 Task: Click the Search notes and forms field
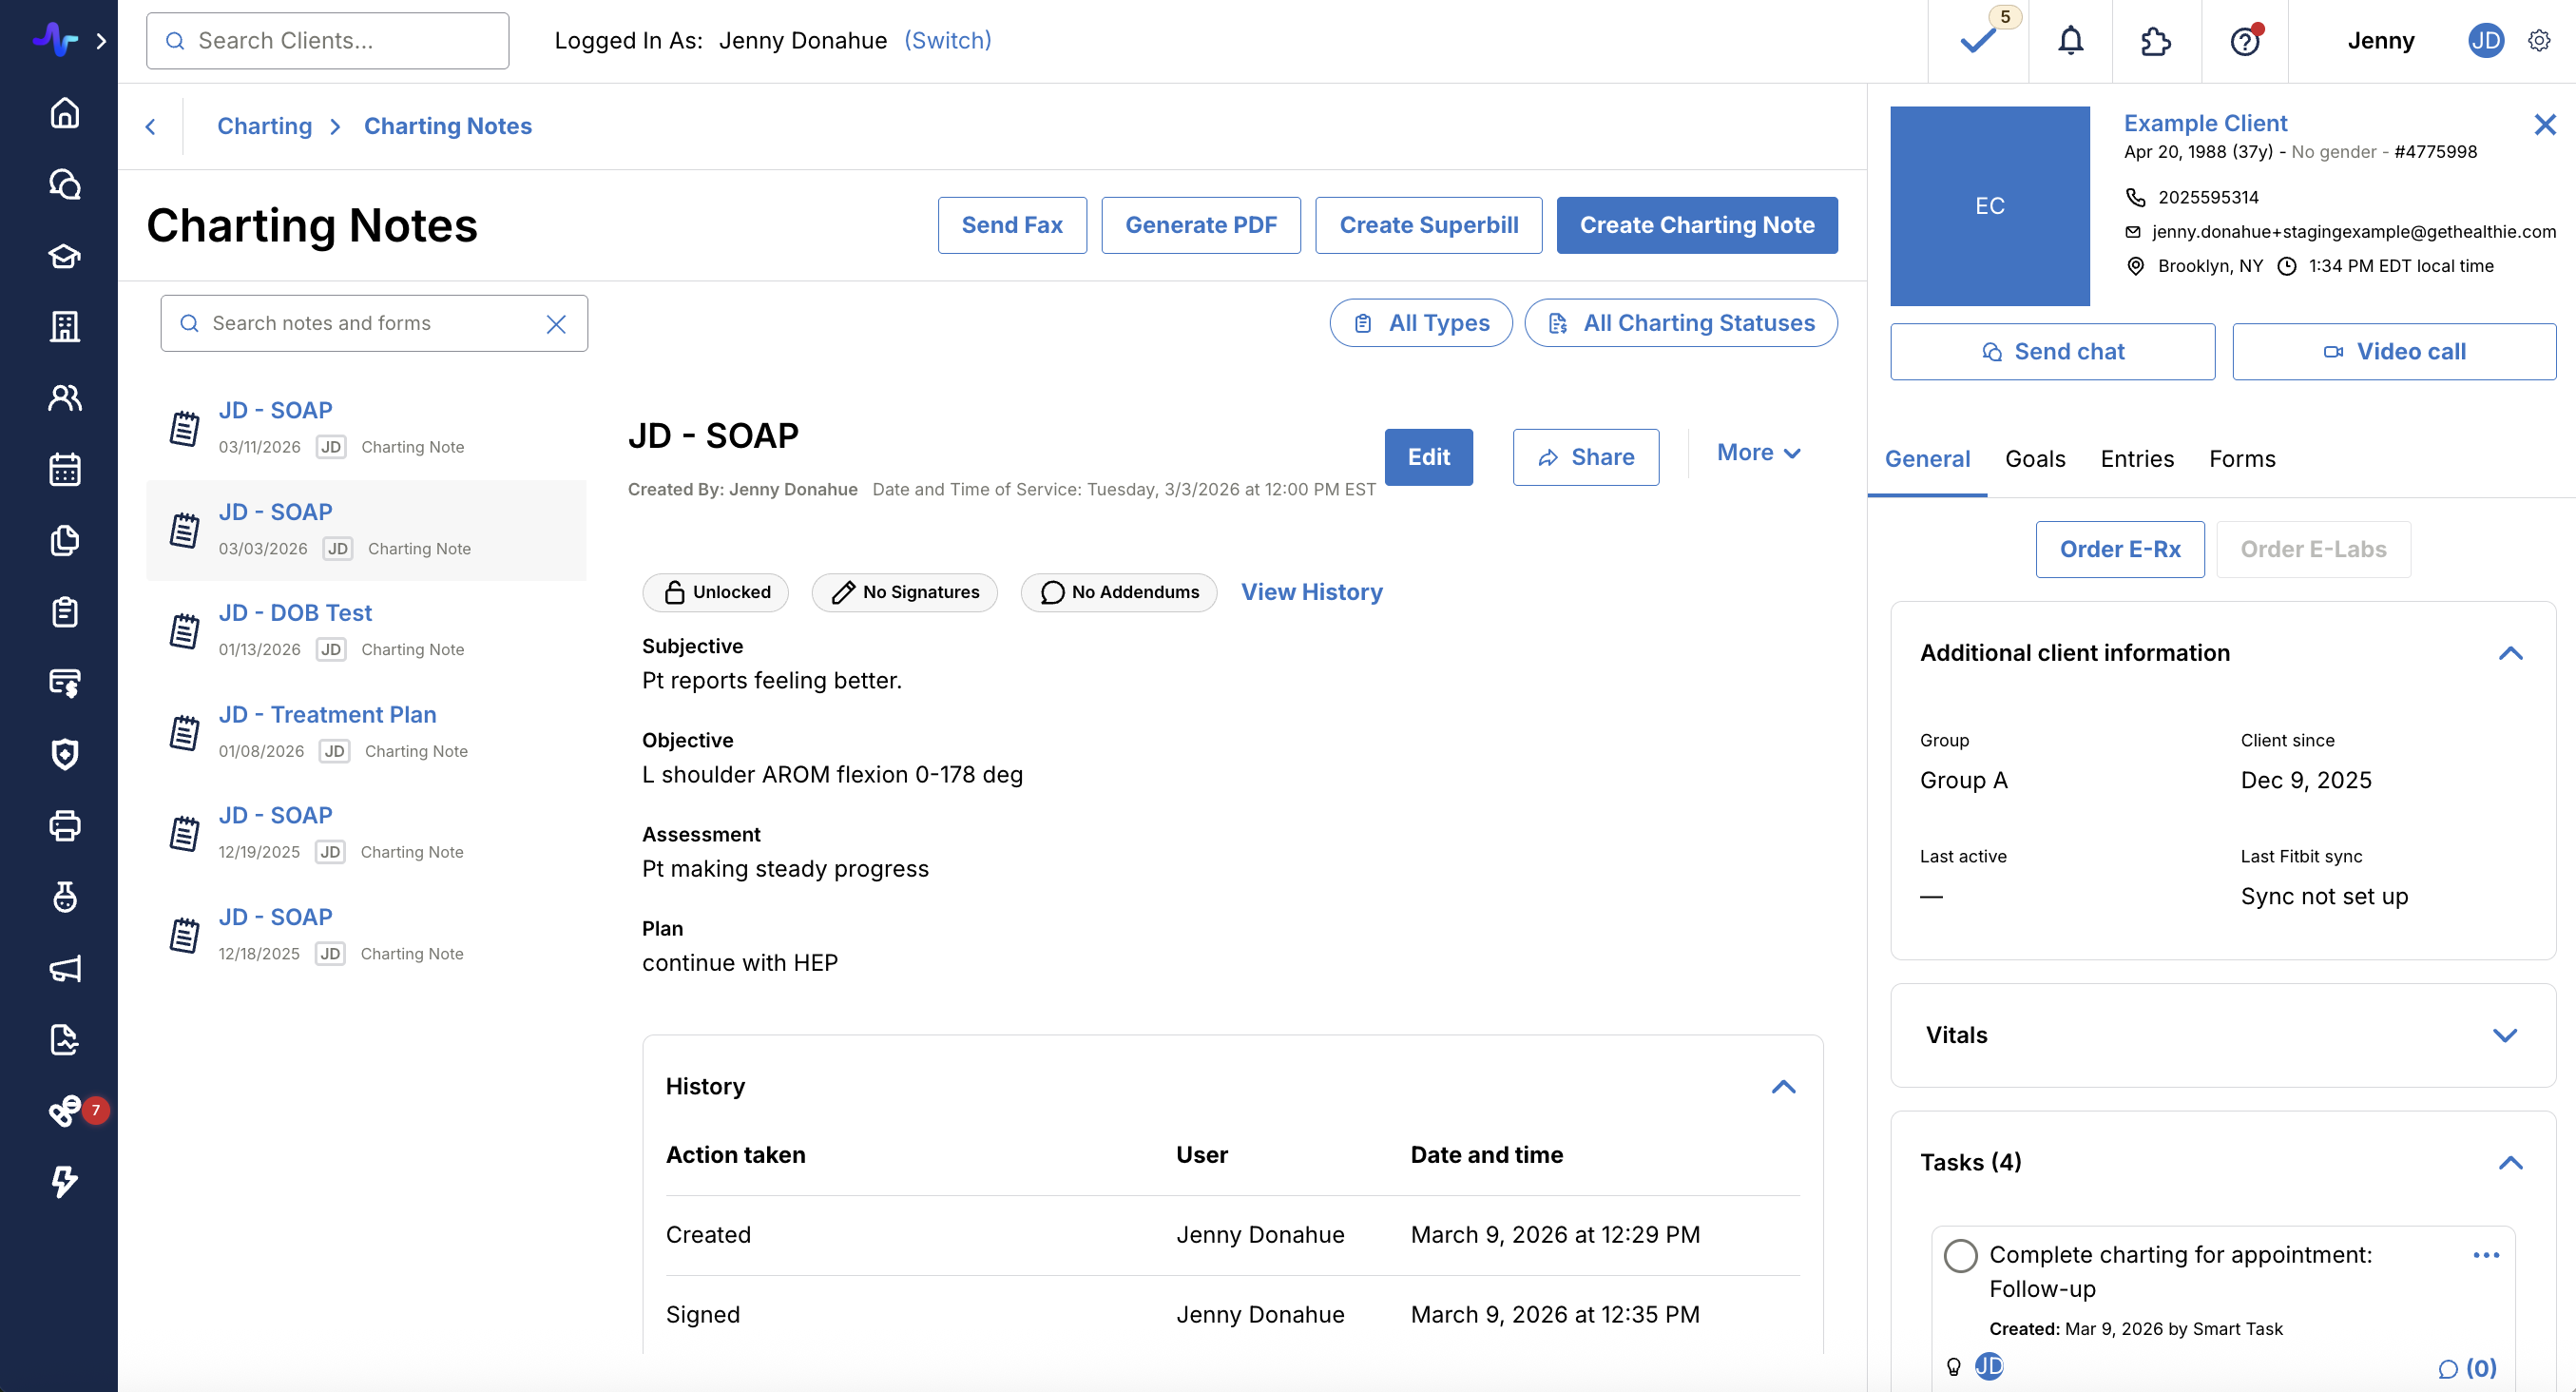tap(370, 323)
